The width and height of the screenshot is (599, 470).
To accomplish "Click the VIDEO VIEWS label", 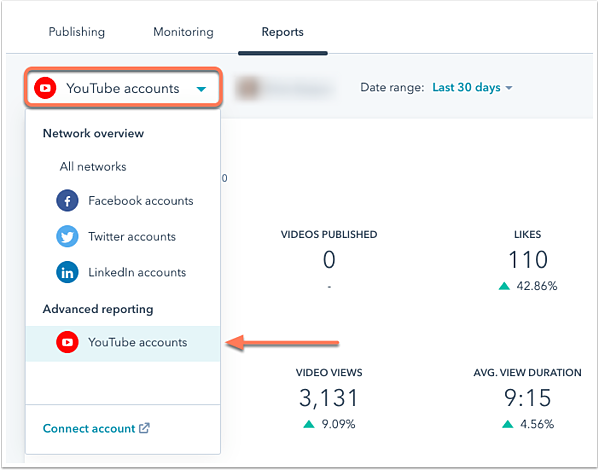I will click(329, 373).
